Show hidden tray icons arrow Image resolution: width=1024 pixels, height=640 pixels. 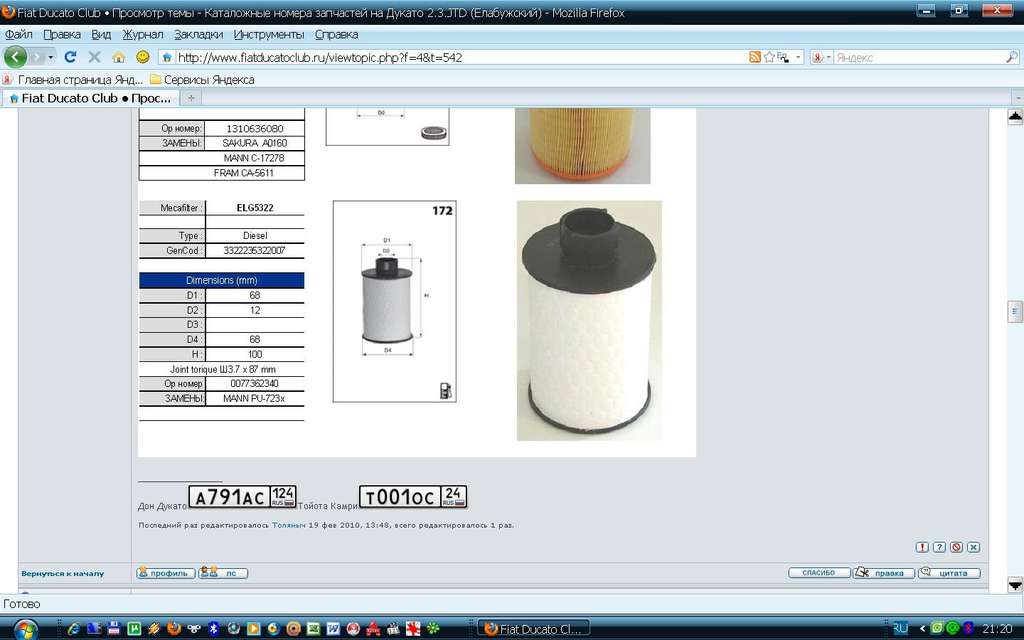point(922,629)
